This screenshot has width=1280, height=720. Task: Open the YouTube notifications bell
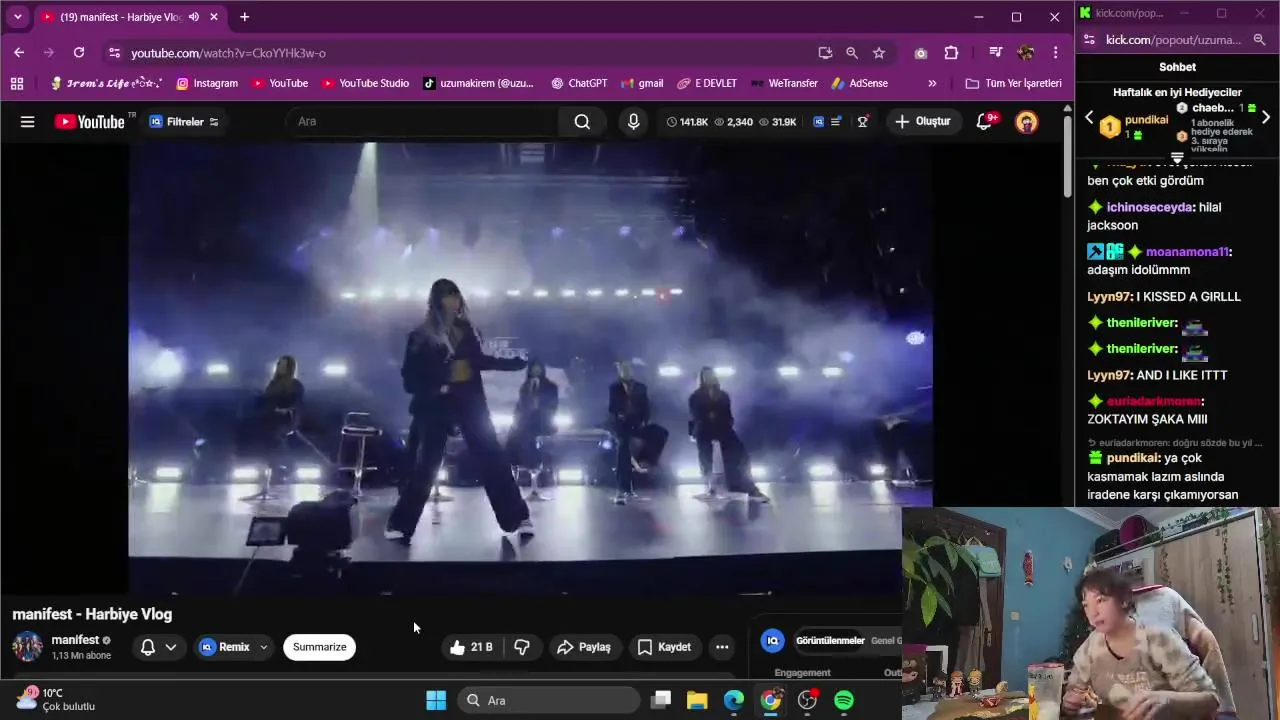click(985, 122)
